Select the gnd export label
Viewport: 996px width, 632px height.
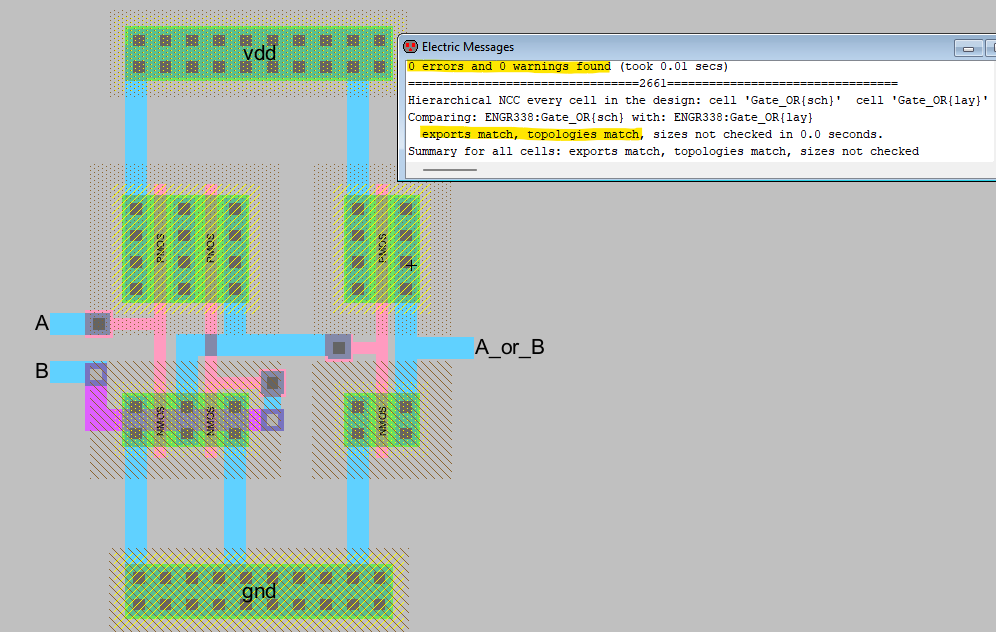(x=259, y=591)
